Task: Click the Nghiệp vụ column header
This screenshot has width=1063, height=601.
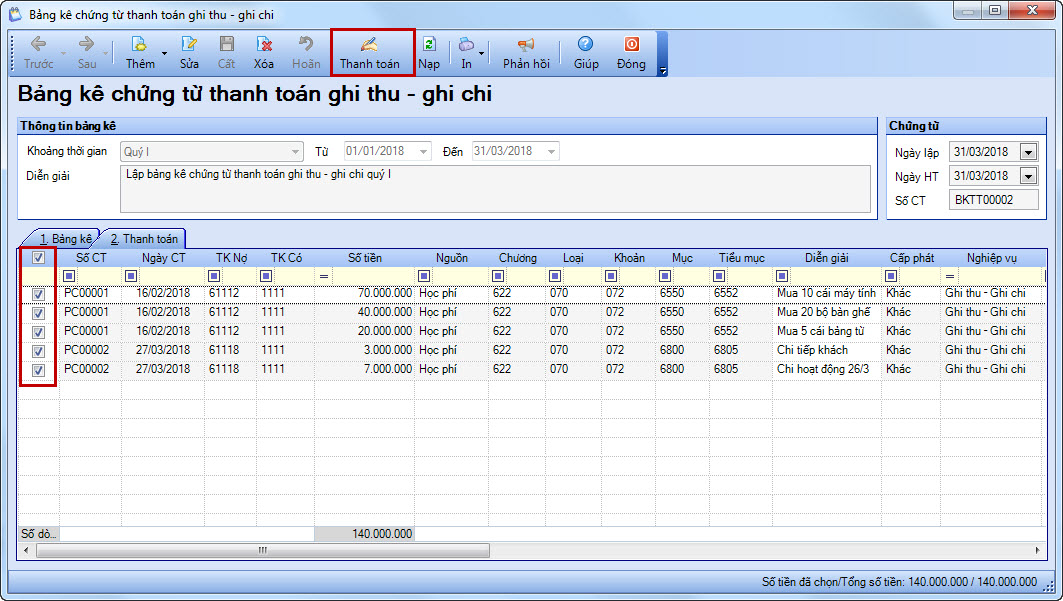Action: pyautogui.click(x=992, y=257)
